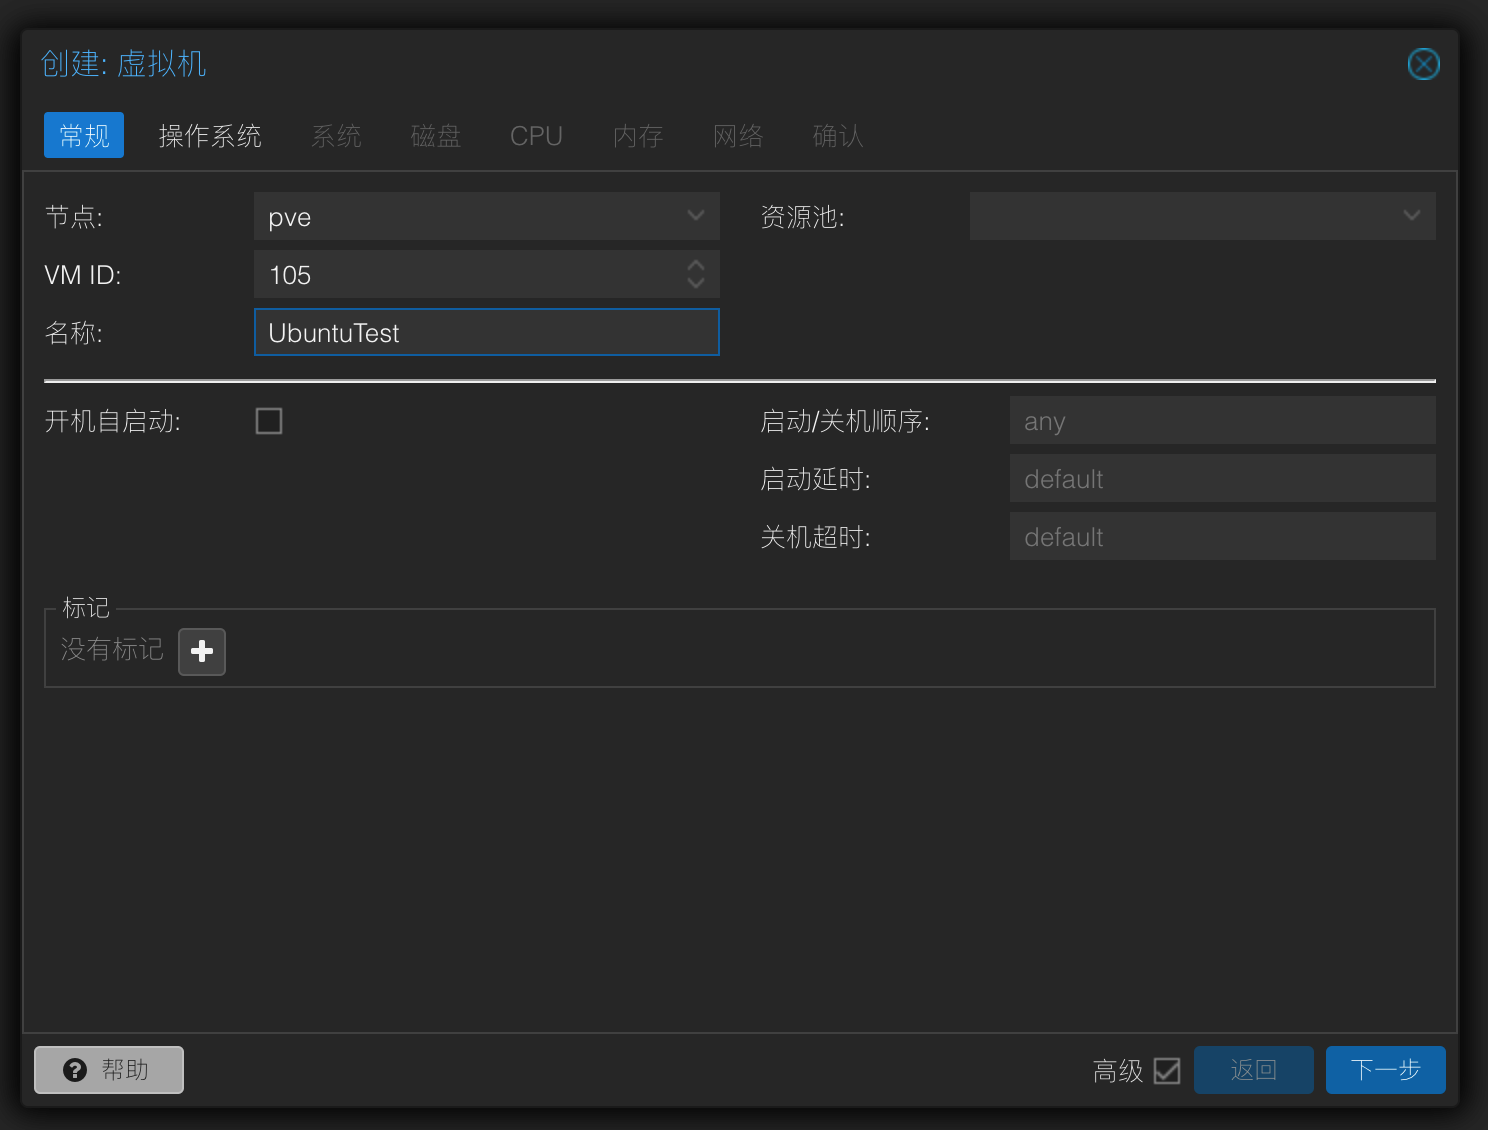The image size is (1488, 1130).
Task: Click the 帮助 help question mark button
Action: (x=109, y=1070)
